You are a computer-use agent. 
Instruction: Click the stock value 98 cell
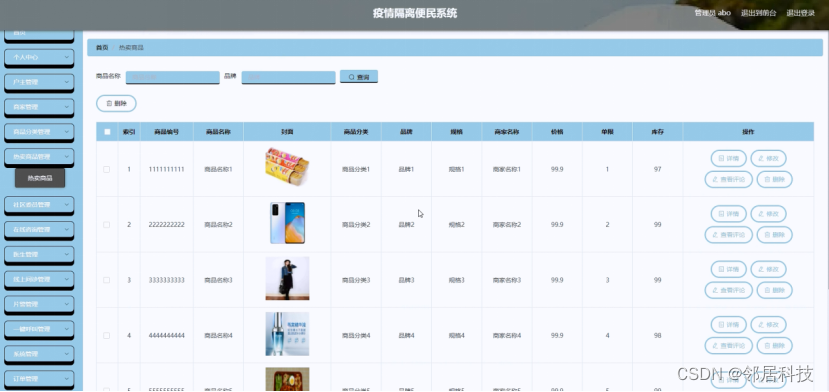pyautogui.click(x=657, y=335)
